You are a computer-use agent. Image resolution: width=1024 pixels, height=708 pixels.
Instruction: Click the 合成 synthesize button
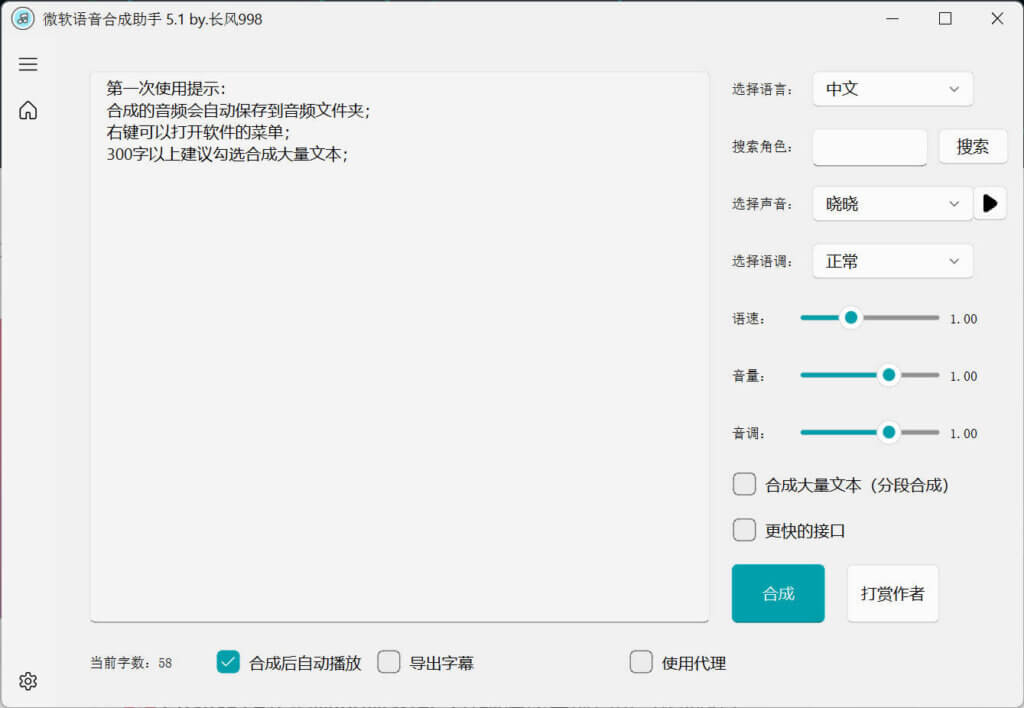point(778,593)
